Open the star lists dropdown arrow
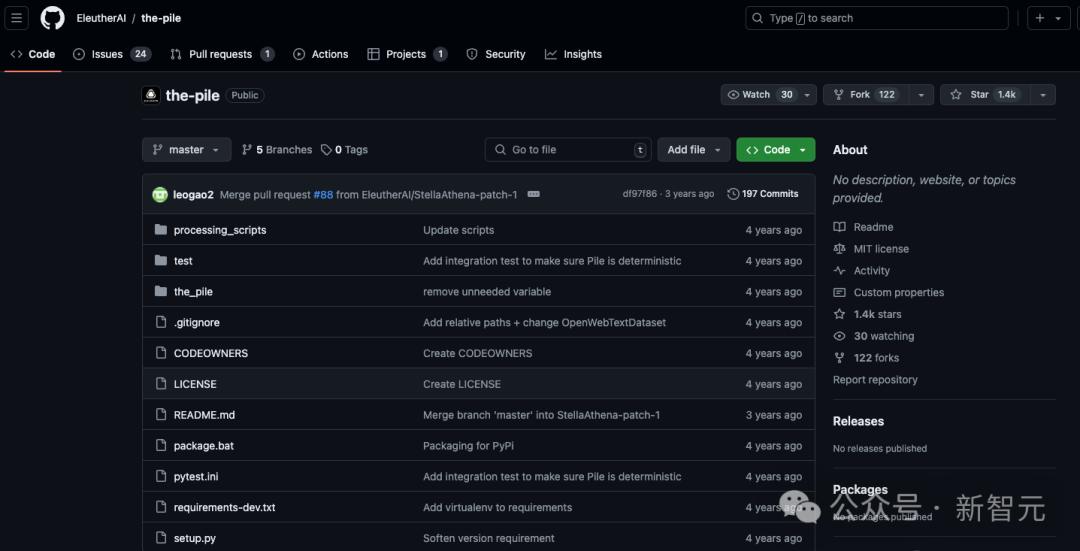The width and height of the screenshot is (1080, 551). point(1042,95)
